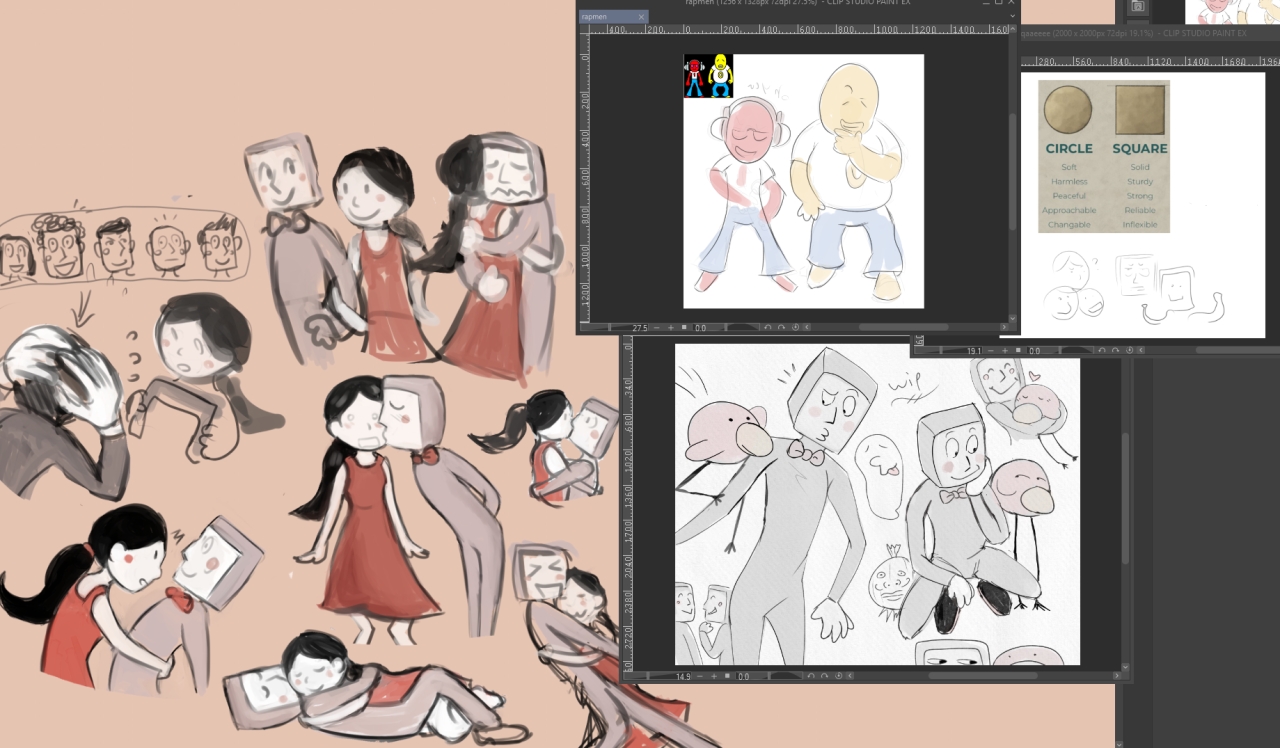Rotate rapmen canvas left
This screenshot has height=748, width=1280.
[767, 327]
